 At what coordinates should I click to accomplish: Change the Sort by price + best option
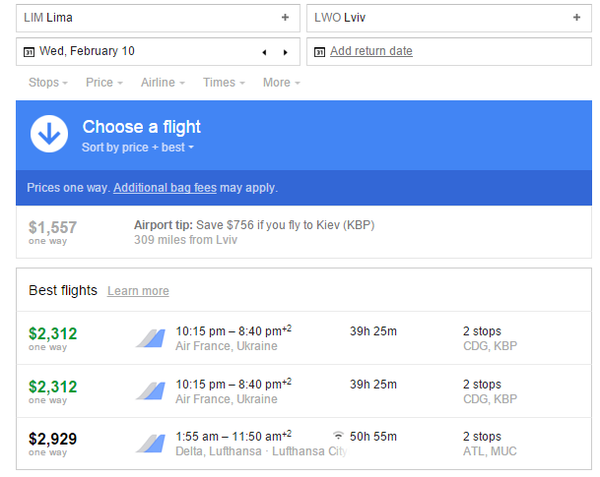pos(138,148)
